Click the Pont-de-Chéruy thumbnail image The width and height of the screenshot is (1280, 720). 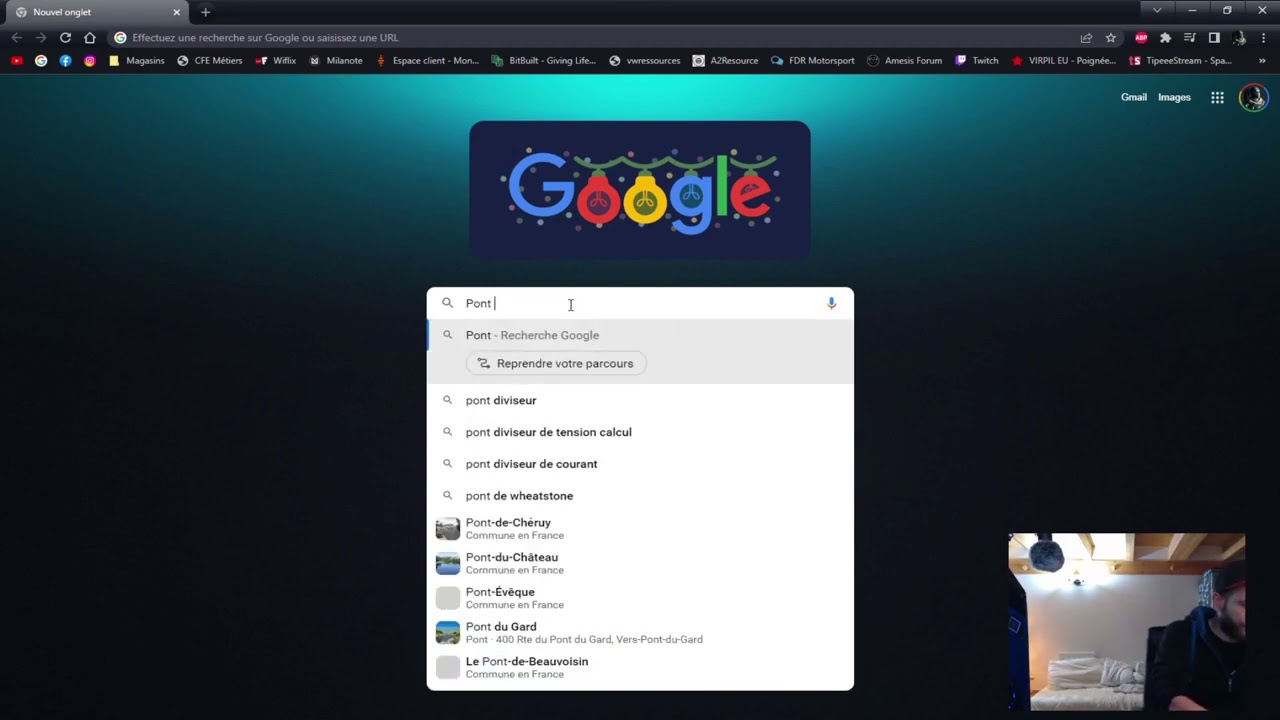click(x=448, y=529)
